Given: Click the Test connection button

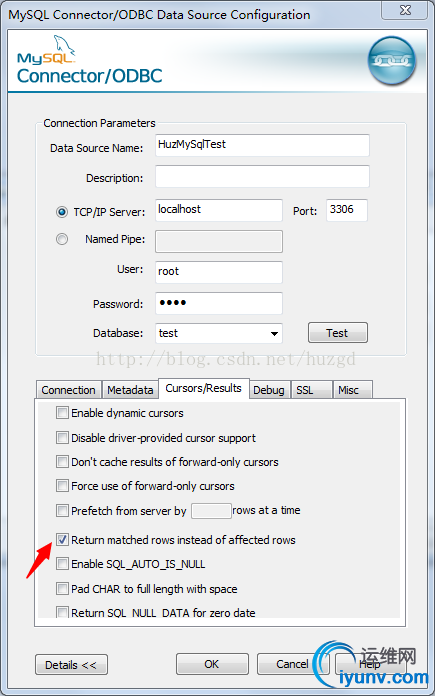Looking at the screenshot, I should click(x=337, y=333).
